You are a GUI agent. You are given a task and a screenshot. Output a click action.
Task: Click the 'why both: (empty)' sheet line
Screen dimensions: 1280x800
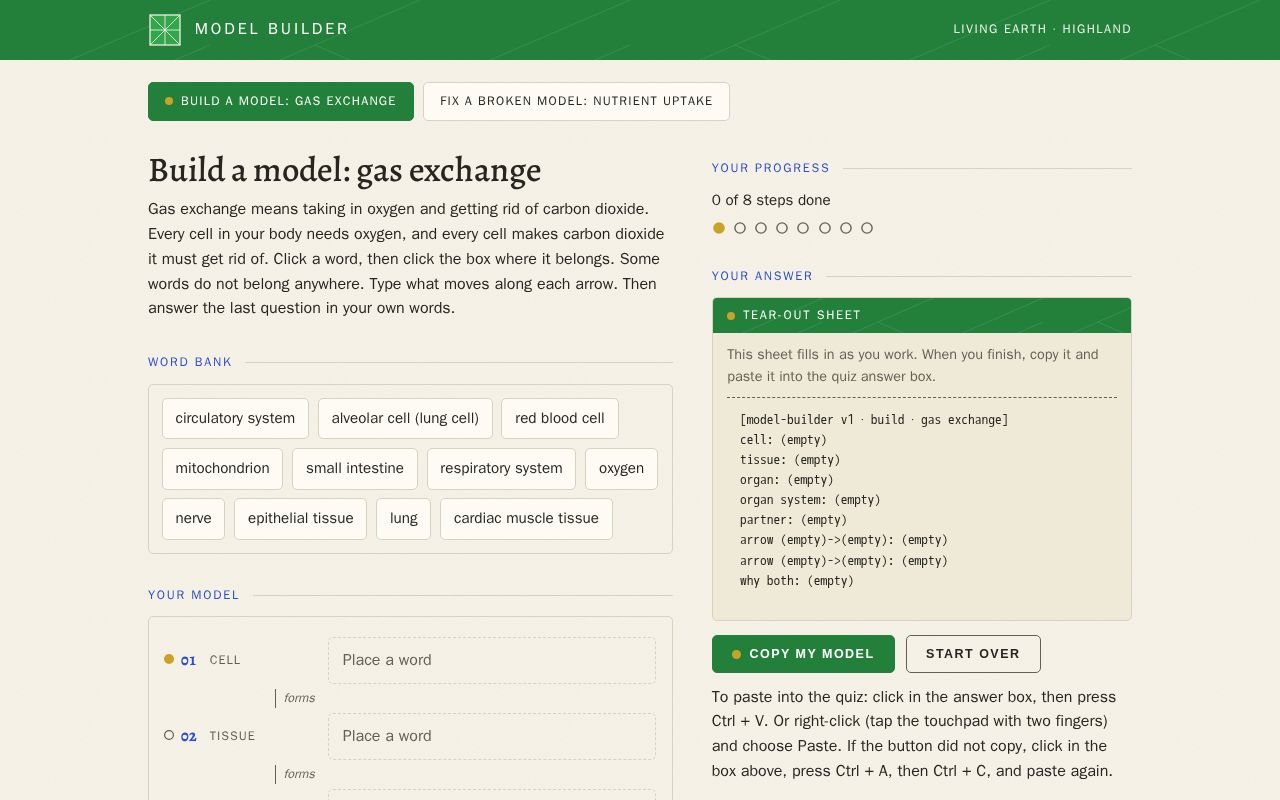(x=797, y=581)
